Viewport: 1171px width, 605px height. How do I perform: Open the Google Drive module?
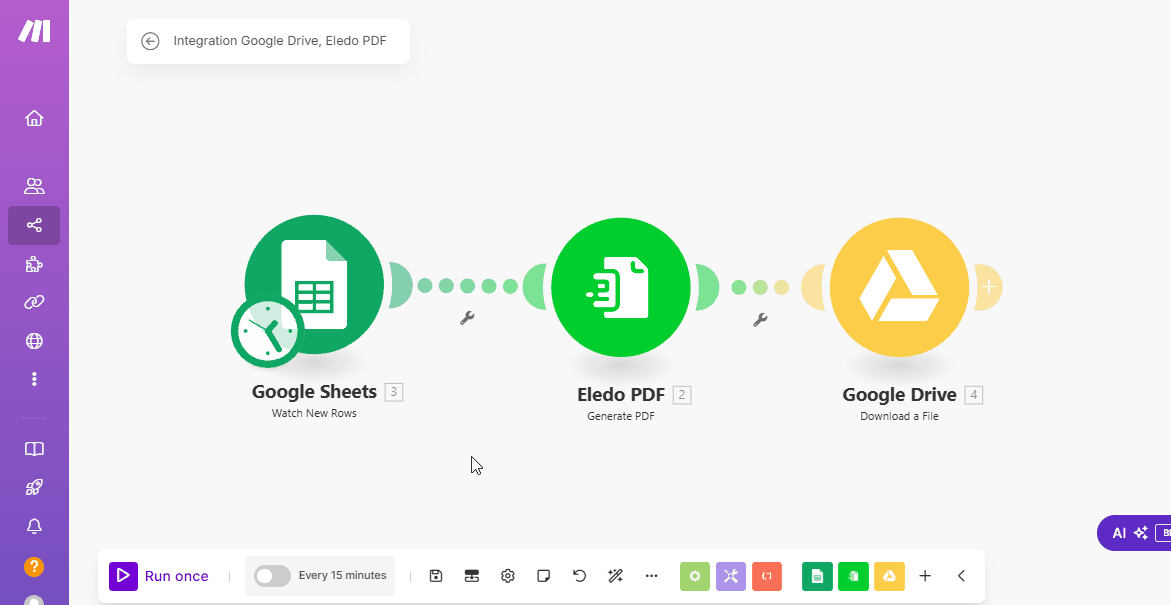click(899, 287)
